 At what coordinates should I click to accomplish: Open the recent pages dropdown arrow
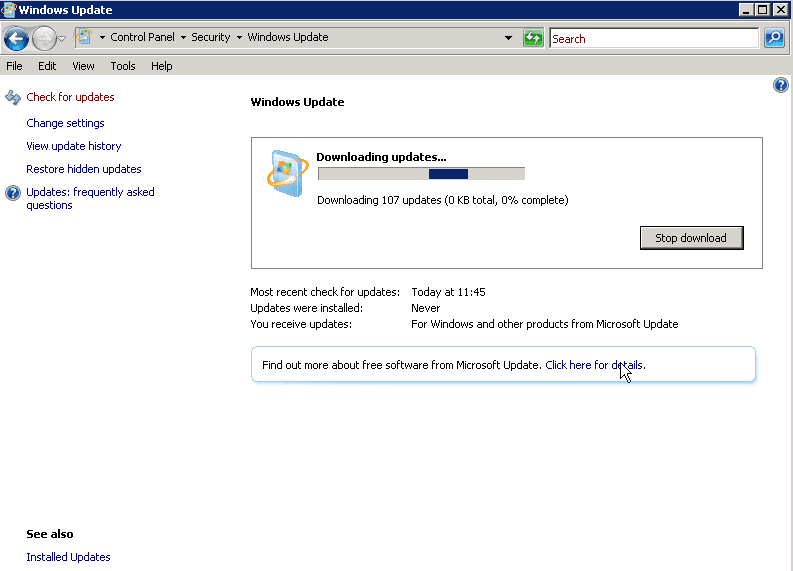[62, 38]
